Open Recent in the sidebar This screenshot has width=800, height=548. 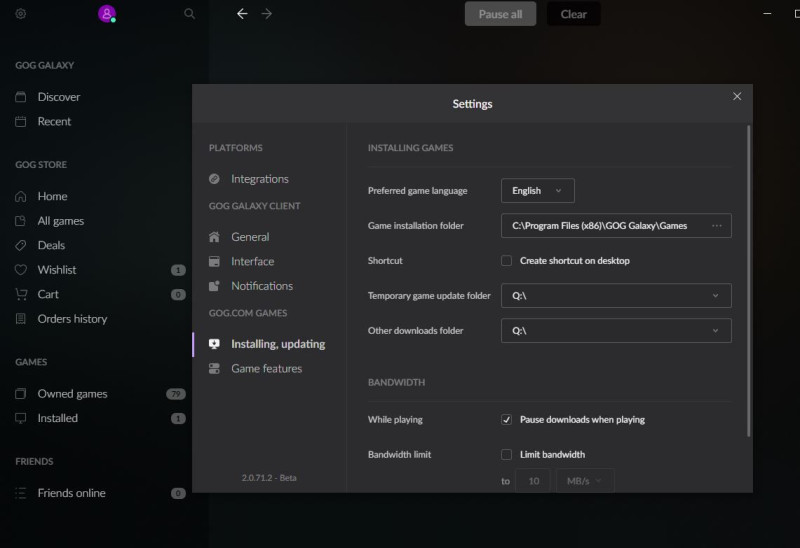pos(54,121)
